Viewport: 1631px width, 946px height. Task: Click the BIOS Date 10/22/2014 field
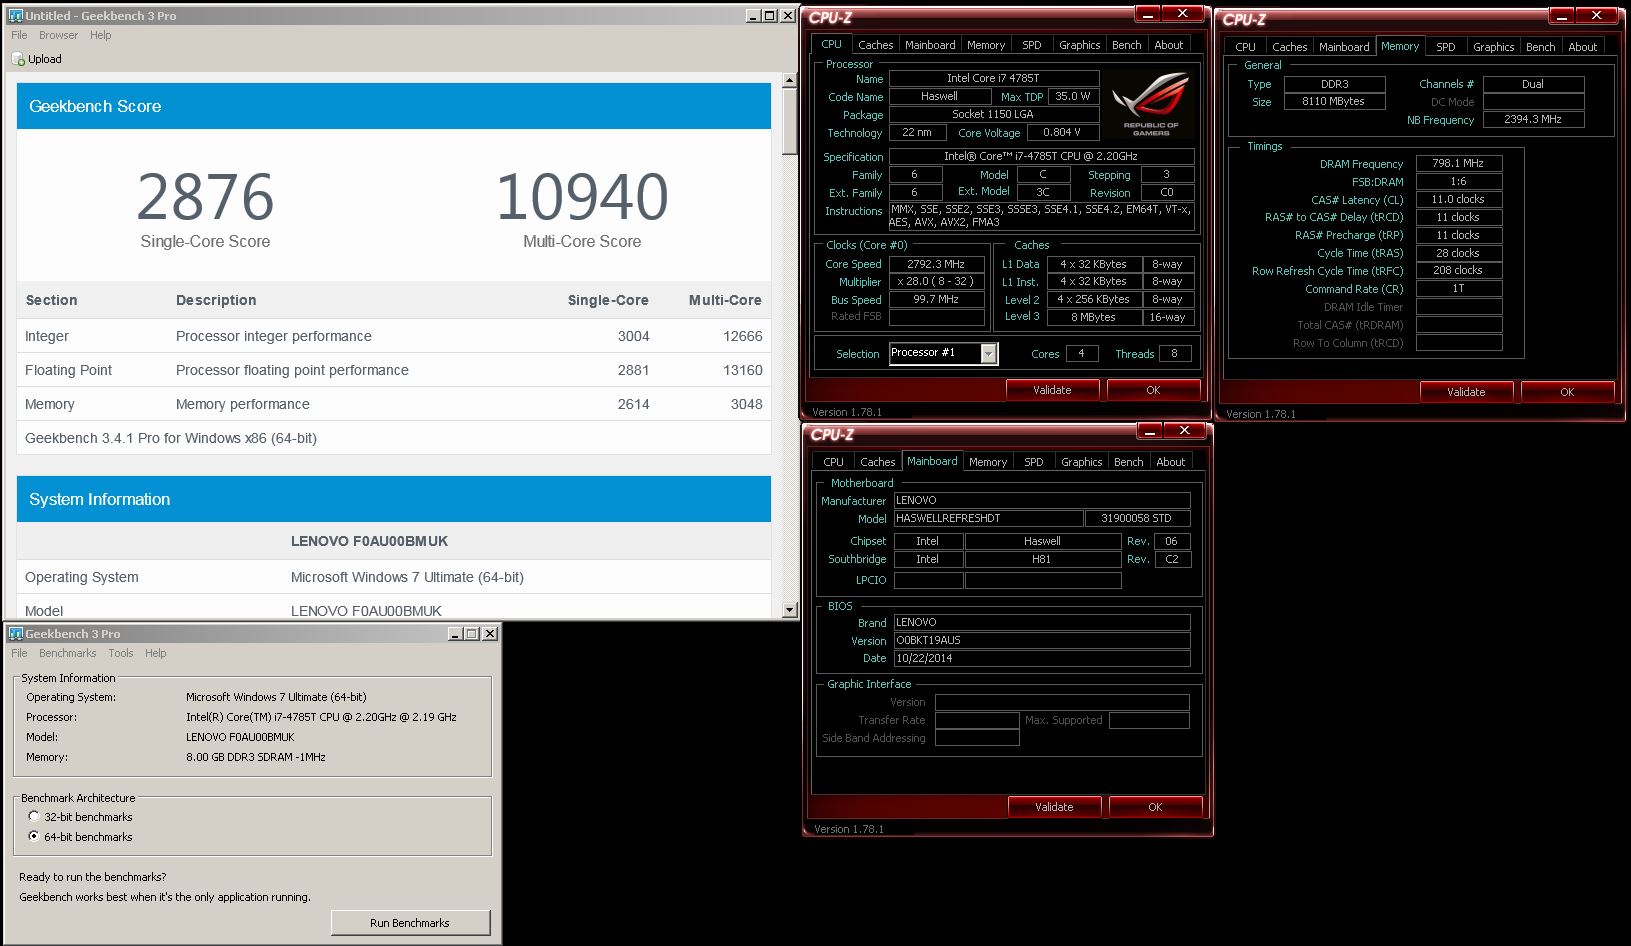click(x=1041, y=658)
